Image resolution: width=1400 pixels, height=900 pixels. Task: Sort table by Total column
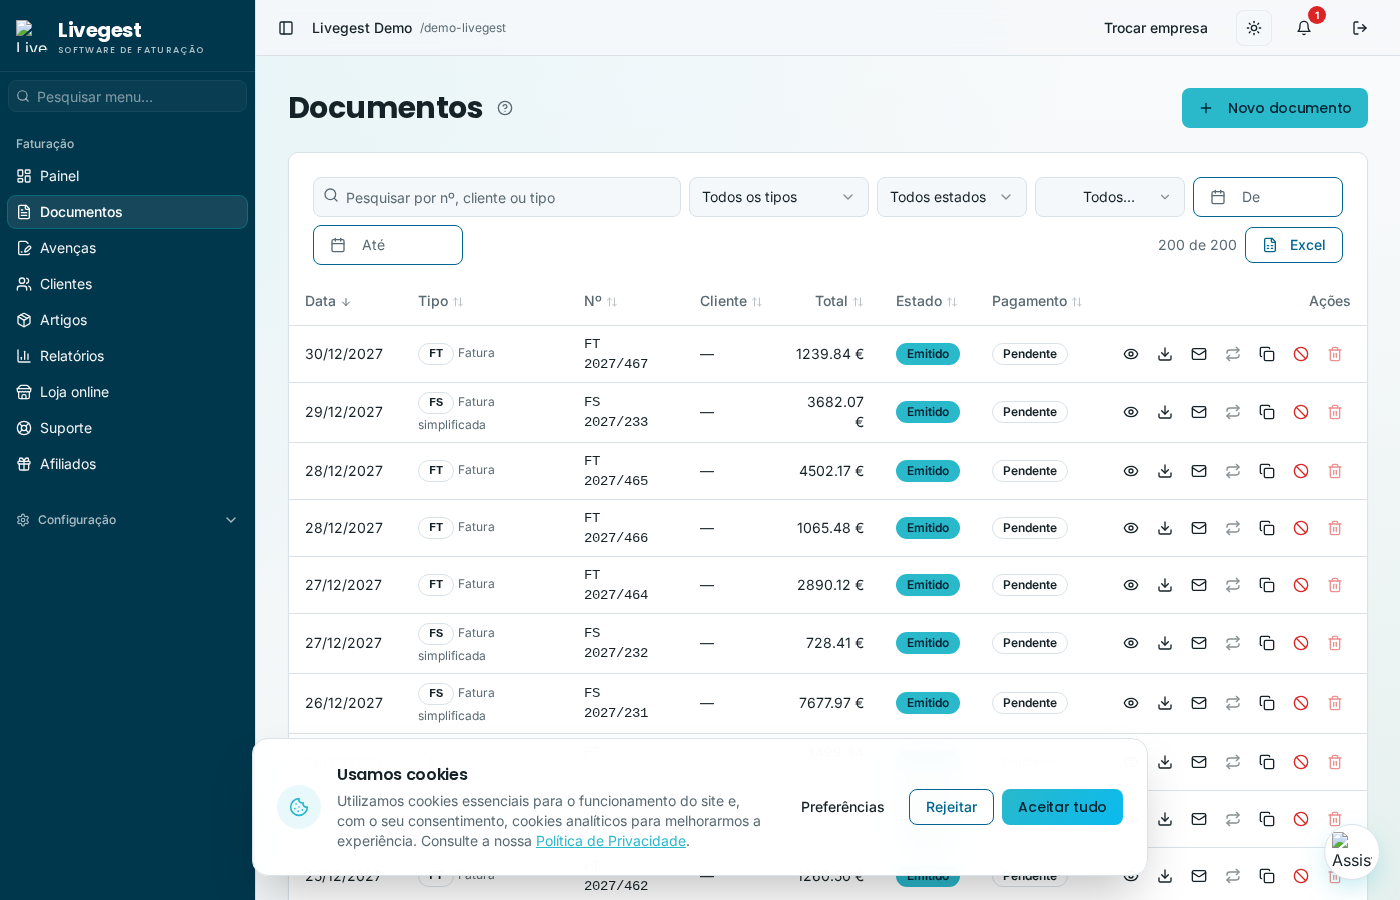(839, 301)
